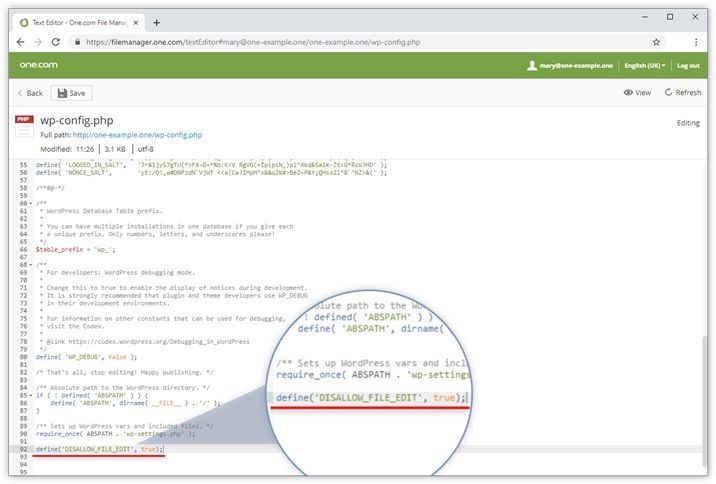This screenshot has width=716, height=484.
Task: Open the mary@one-example.one account menu
Action: pos(570,66)
